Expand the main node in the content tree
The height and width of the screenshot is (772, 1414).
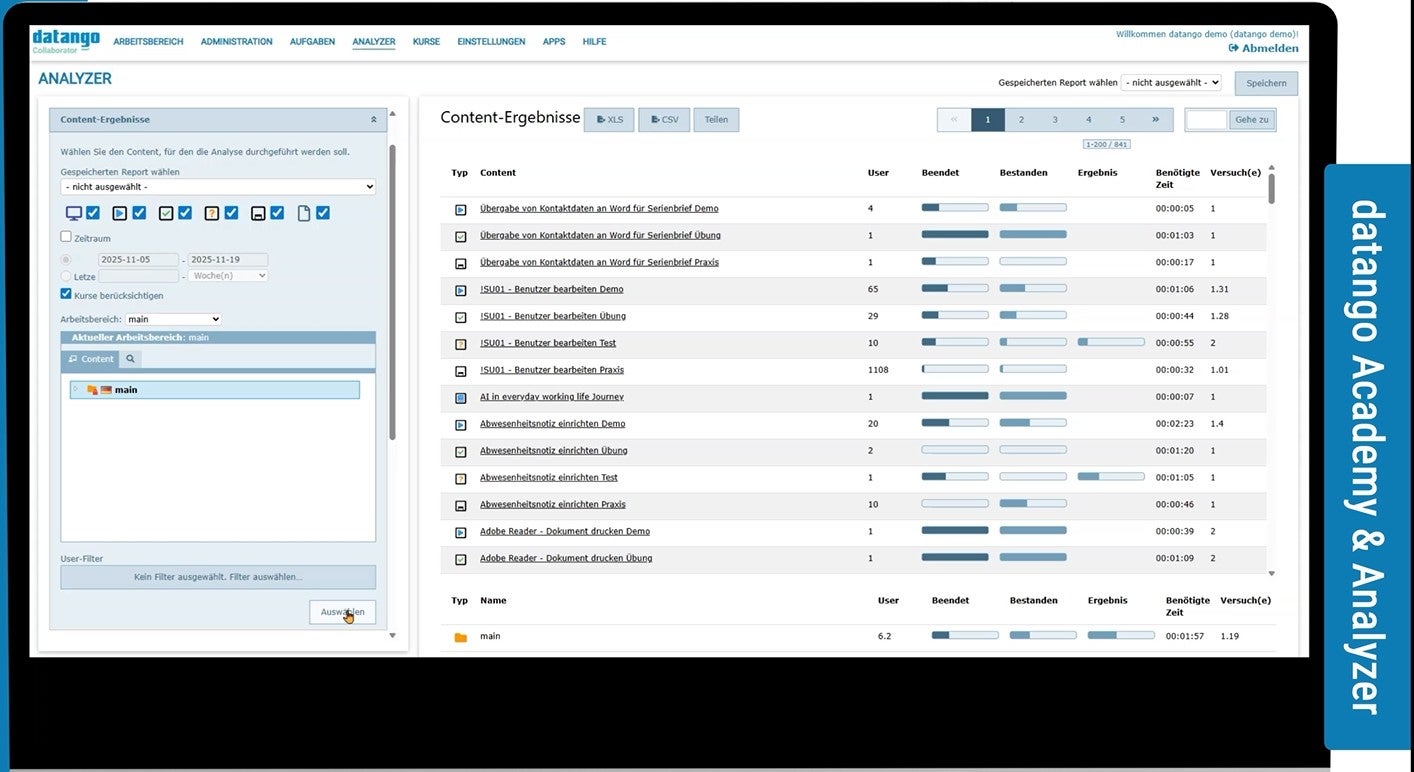[x=75, y=389]
